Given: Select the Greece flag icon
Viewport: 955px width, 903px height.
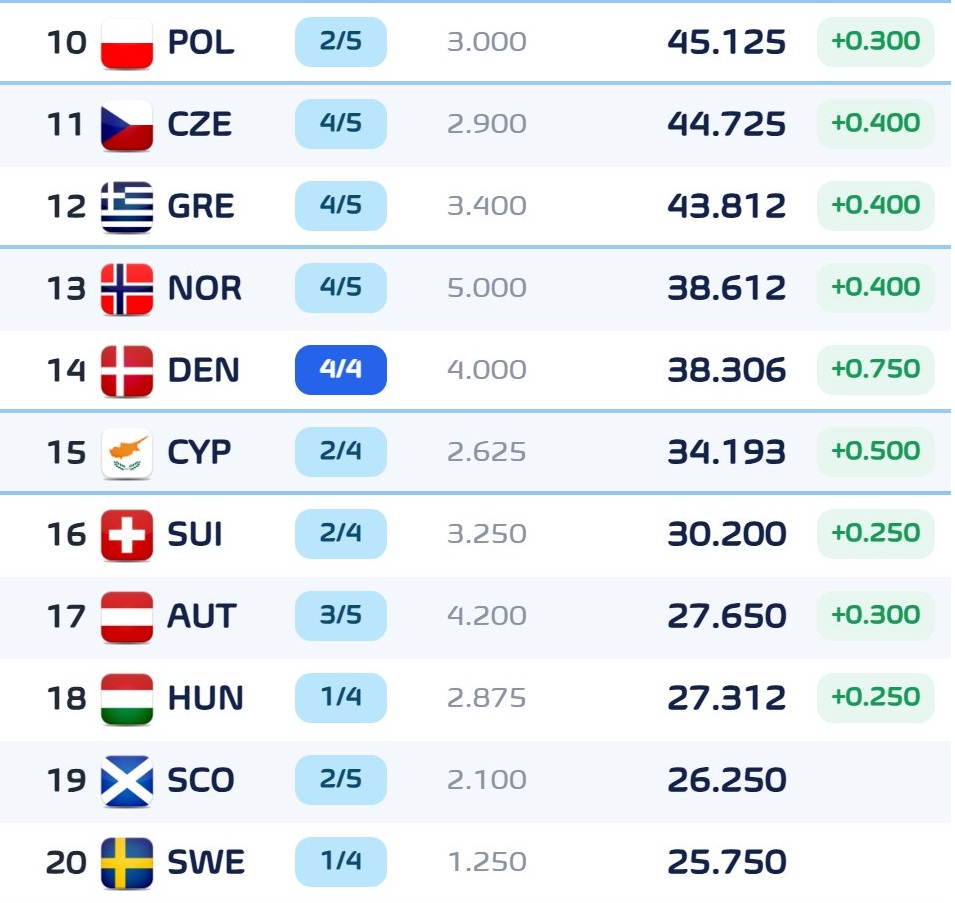Looking at the screenshot, I should point(127,207).
